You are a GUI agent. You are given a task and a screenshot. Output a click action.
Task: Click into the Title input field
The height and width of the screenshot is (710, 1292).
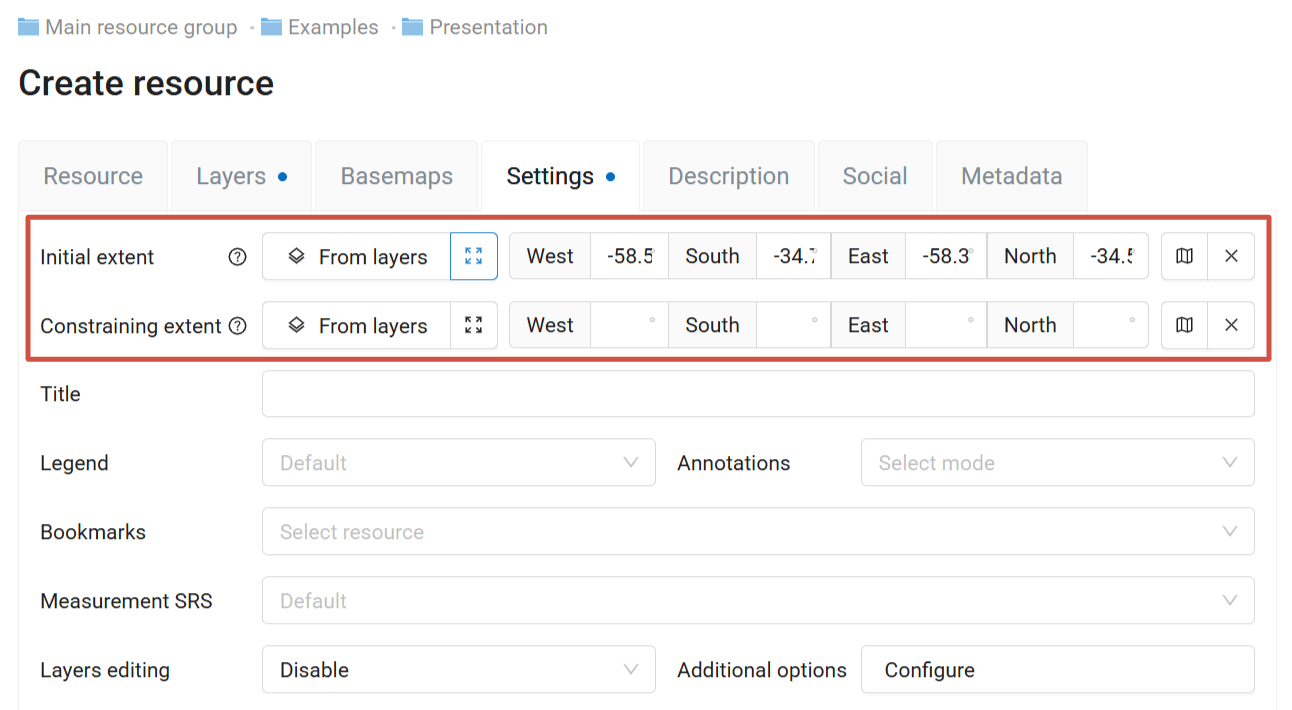click(x=757, y=394)
